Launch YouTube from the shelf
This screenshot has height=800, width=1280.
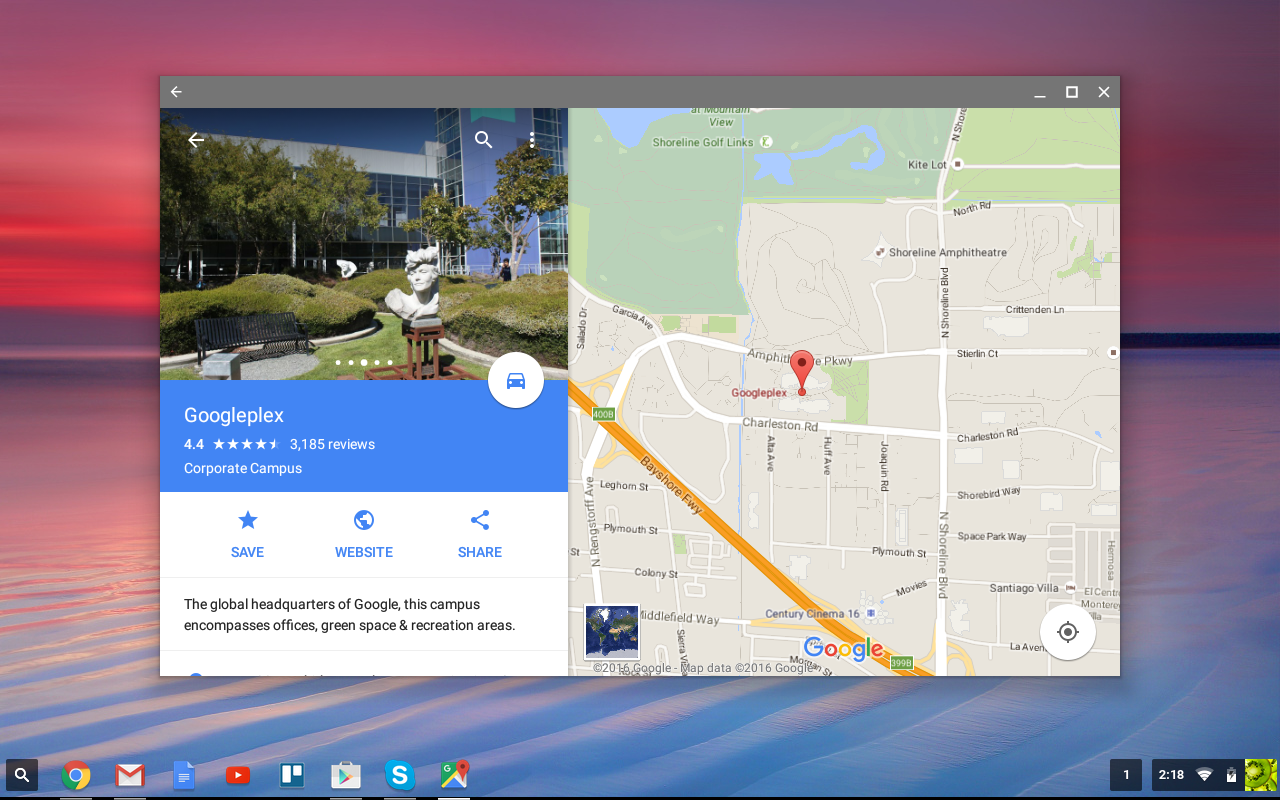tap(238, 775)
